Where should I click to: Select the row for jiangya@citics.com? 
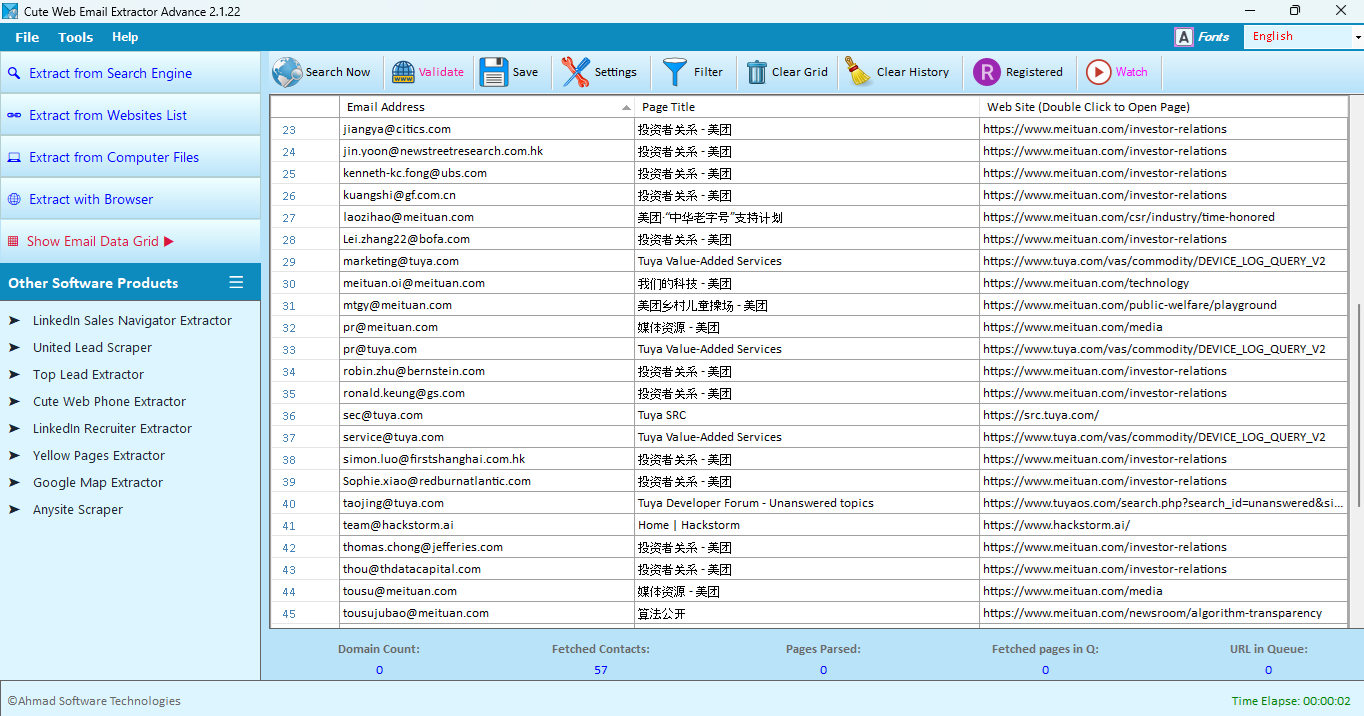(809, 129)
